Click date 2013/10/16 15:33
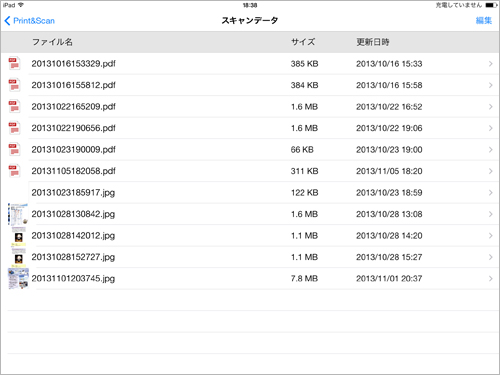Screen dimensions: 500x375 pyautogui.click(x=389, y=64)
